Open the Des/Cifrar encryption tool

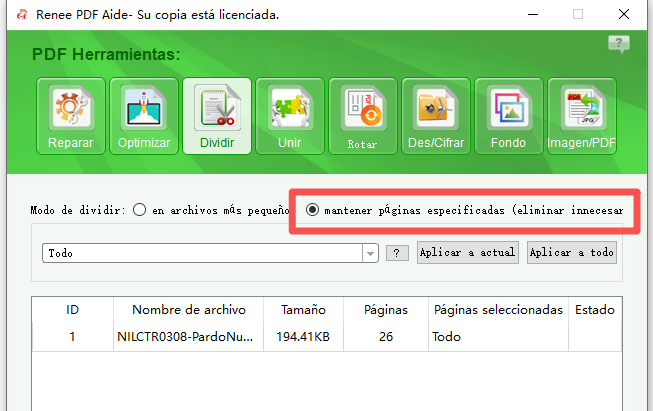[x=436, y=116]
